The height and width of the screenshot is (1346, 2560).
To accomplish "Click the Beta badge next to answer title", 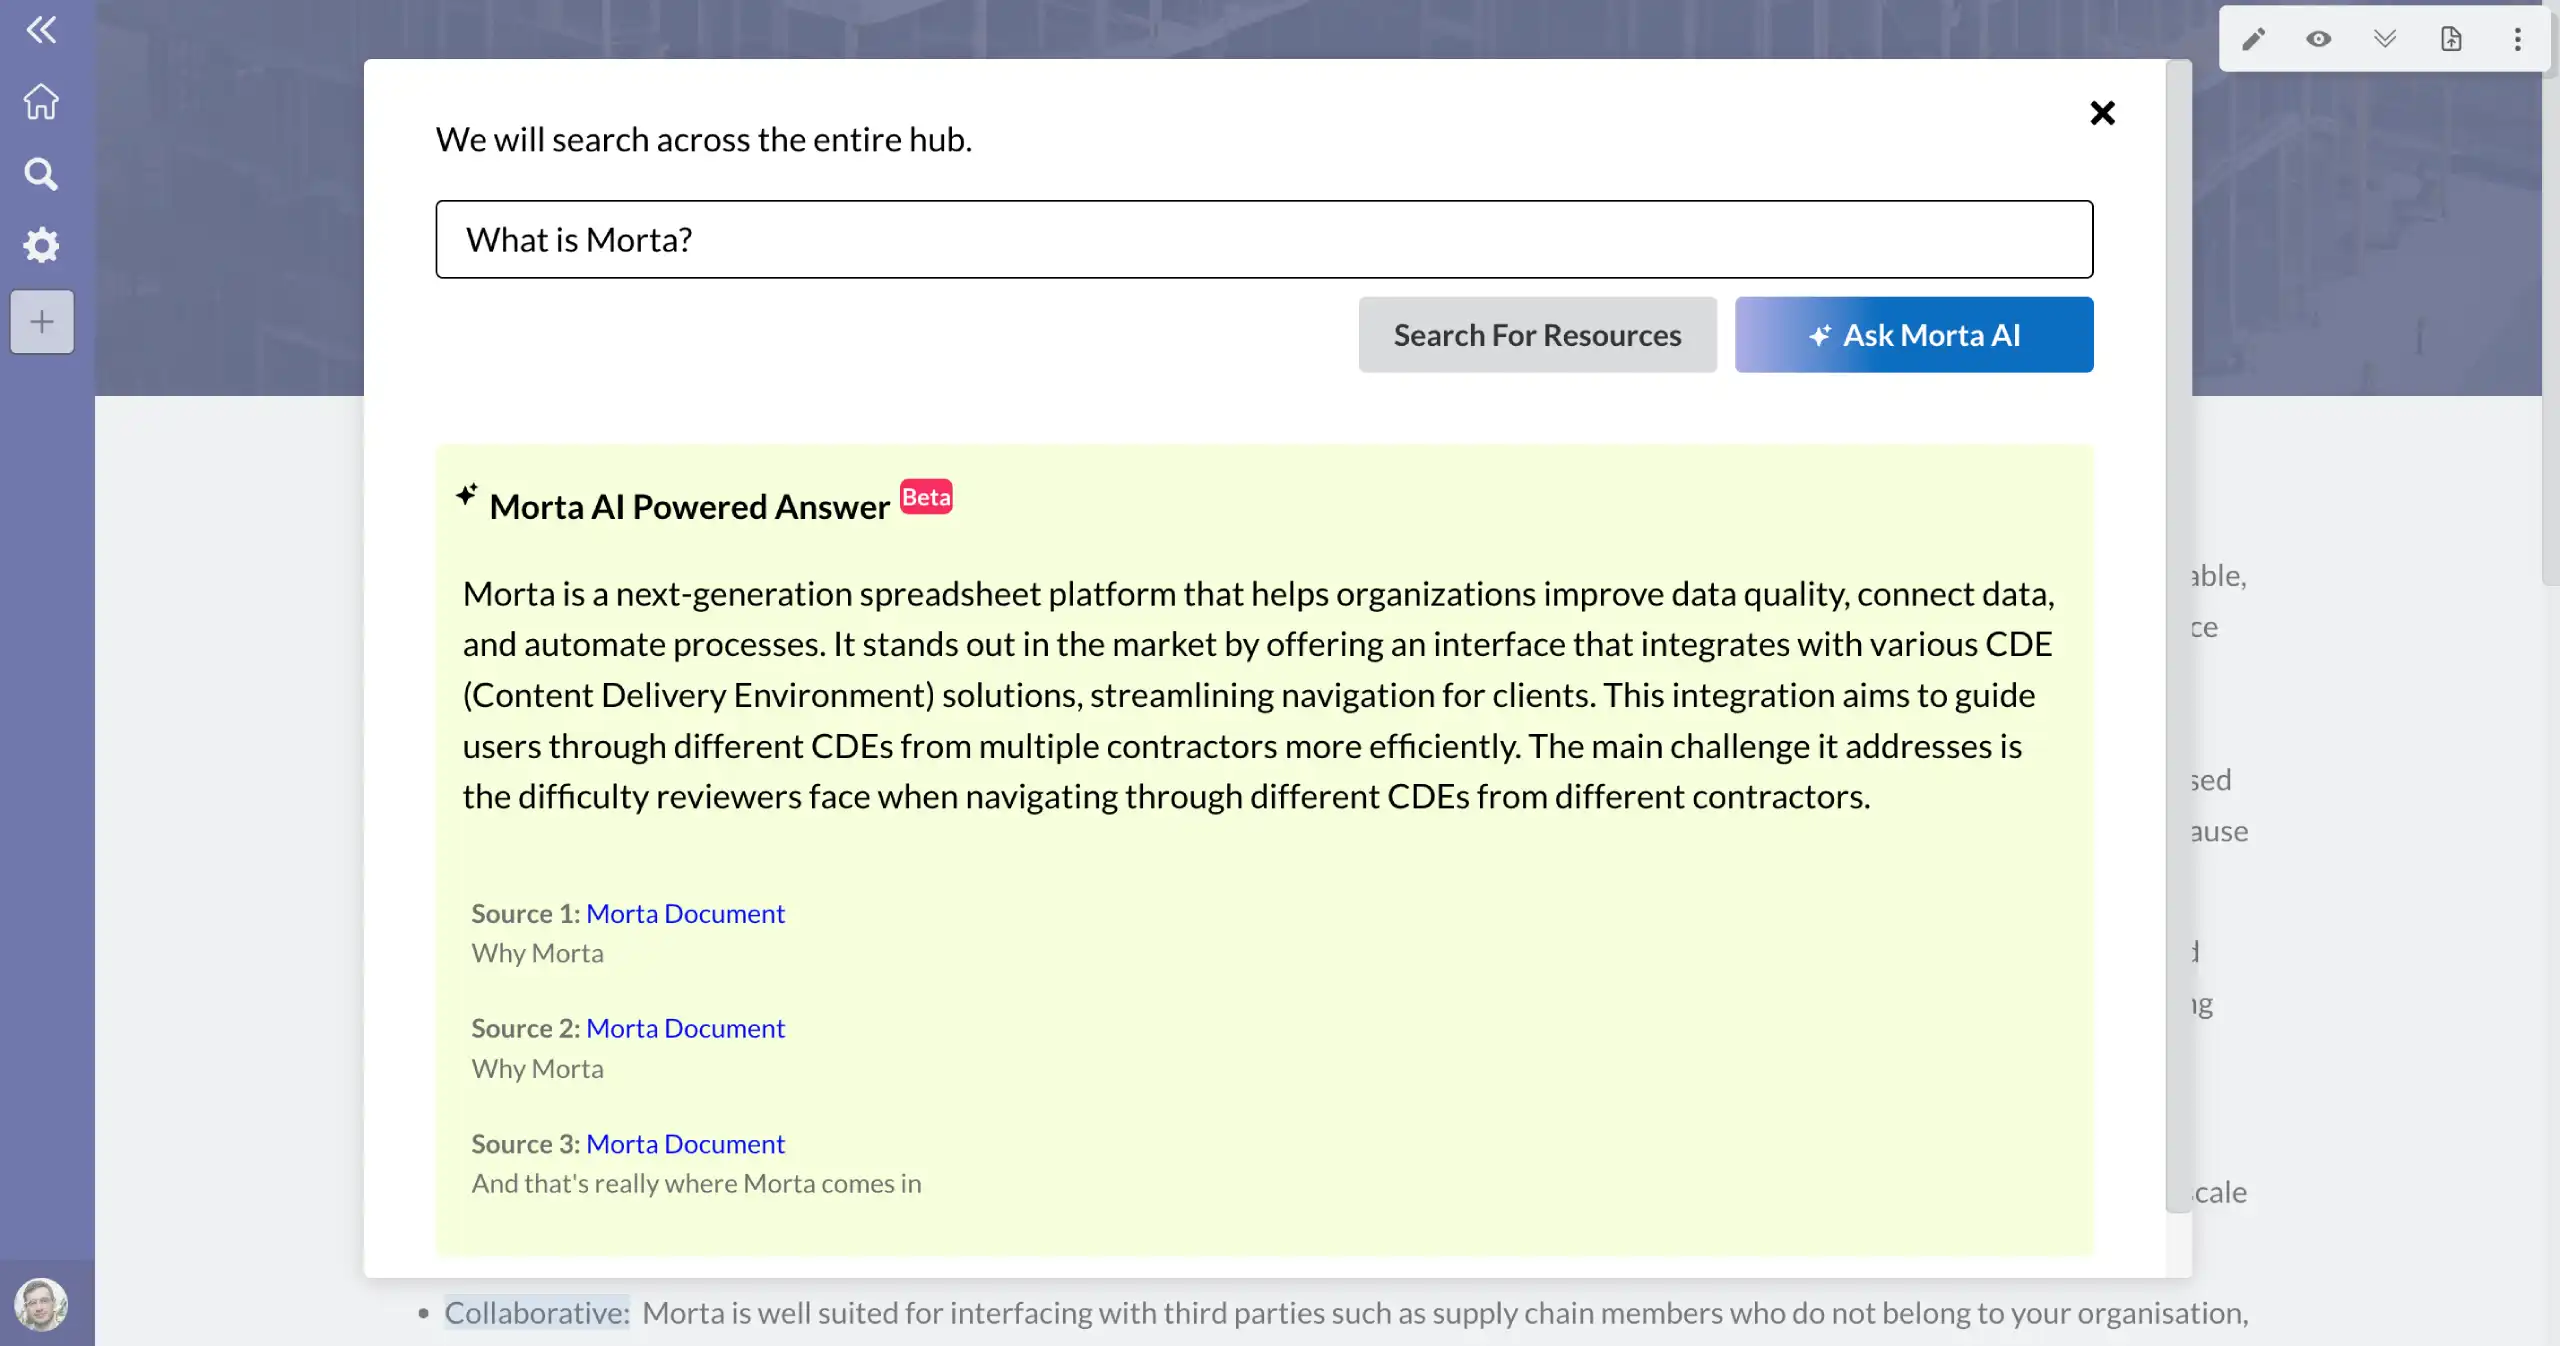I will point(926,497).
